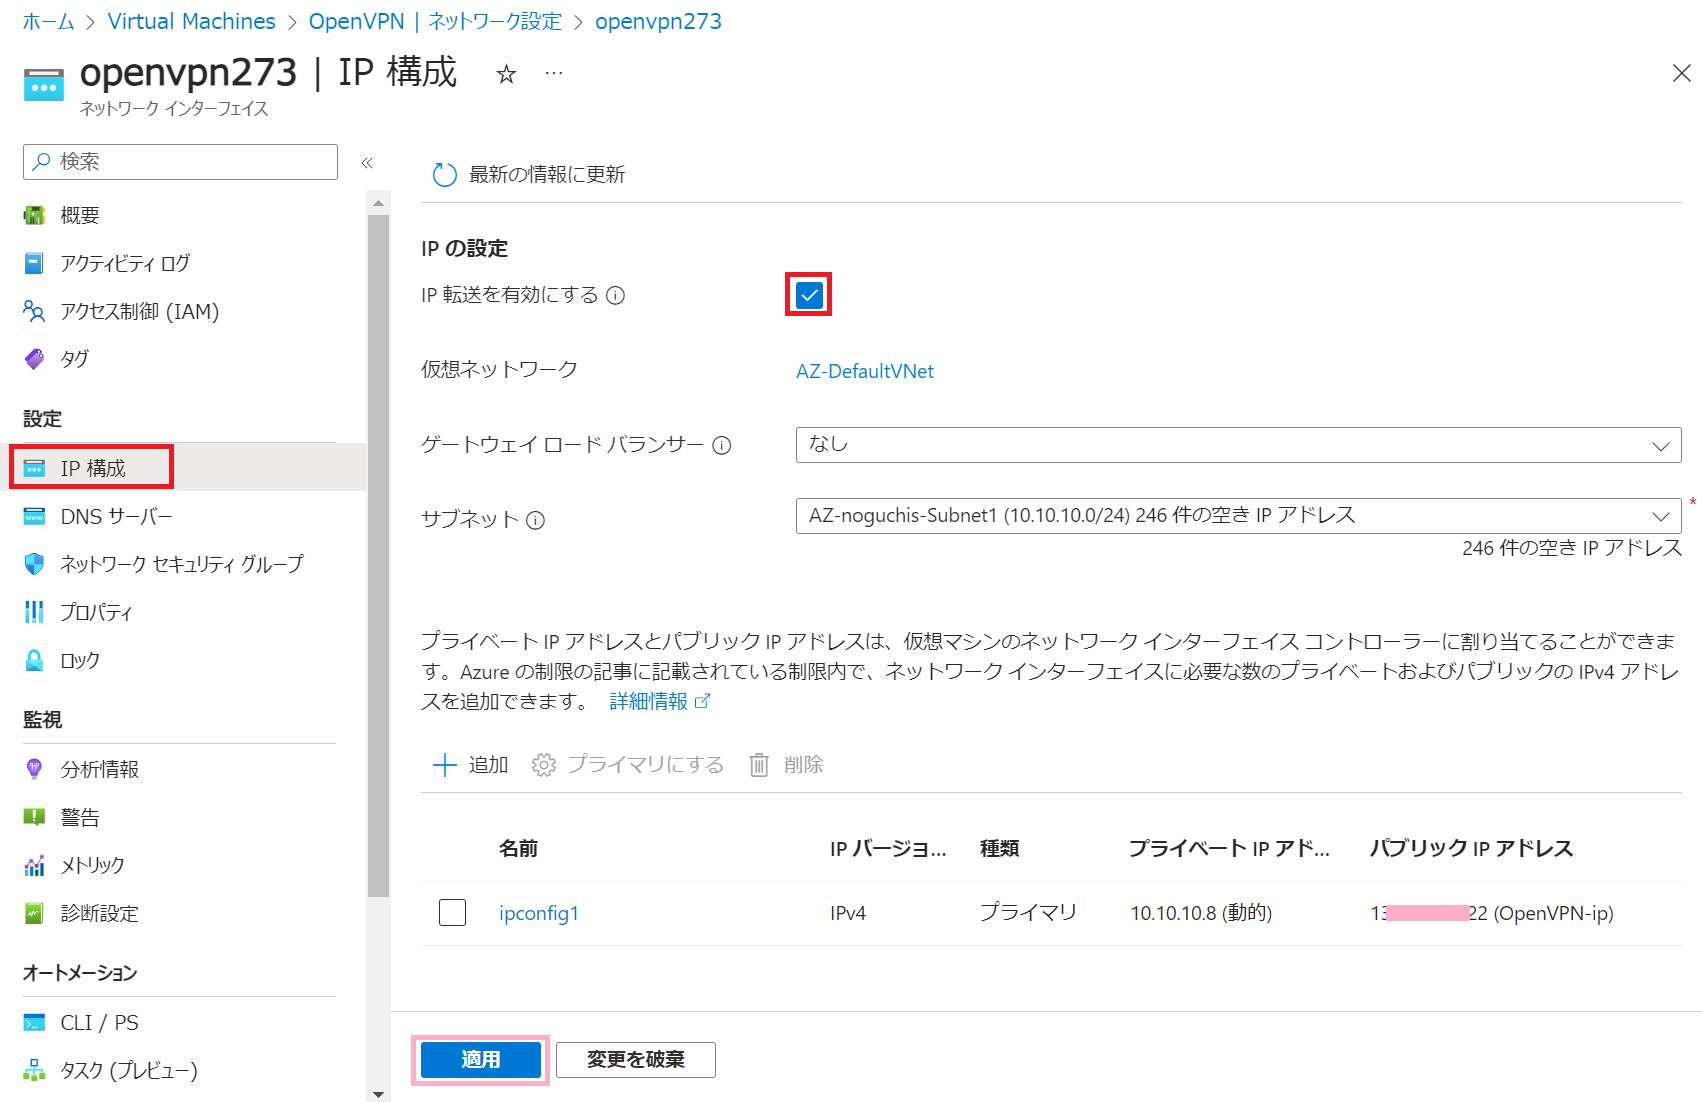Click info icon next to ゲートウェイ ロード バランサー
The width and height of the screenshot is (1702, 1102).
722,446
